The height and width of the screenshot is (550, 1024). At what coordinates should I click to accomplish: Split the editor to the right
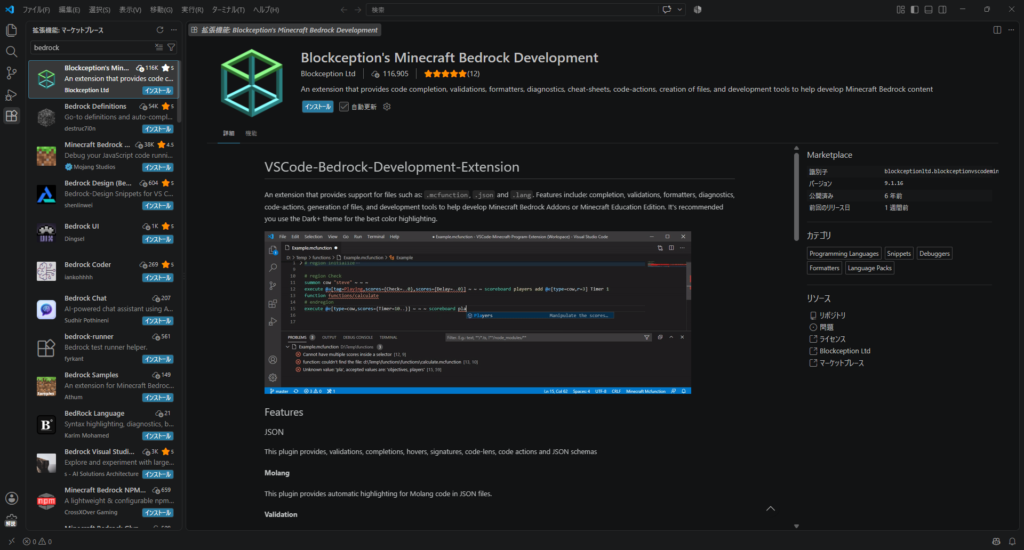pos(997,30)
